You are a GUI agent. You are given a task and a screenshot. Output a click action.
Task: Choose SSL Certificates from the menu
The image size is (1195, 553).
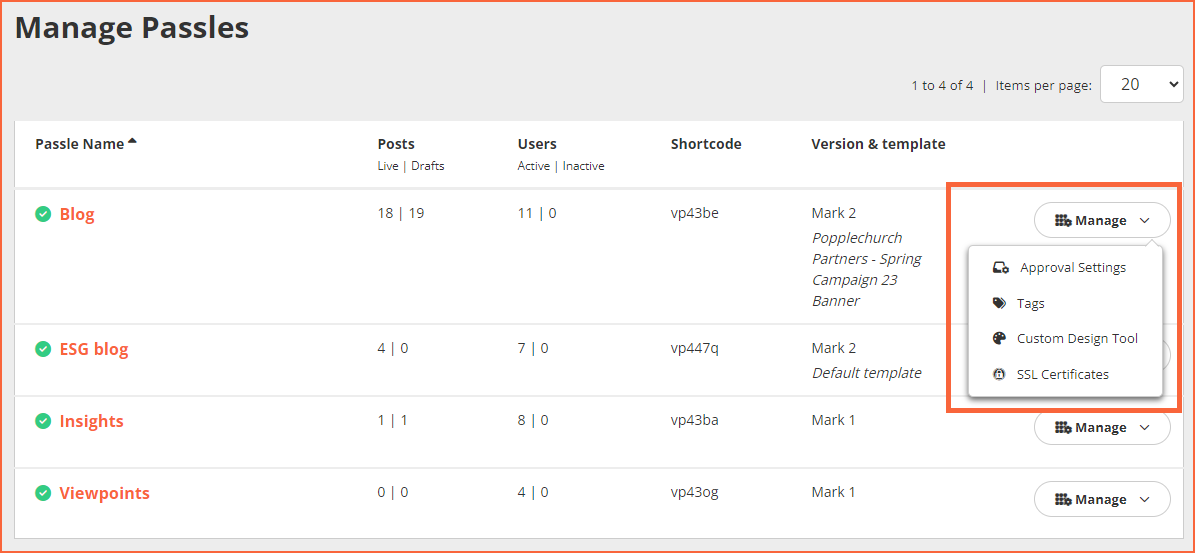pos(1065,374)
